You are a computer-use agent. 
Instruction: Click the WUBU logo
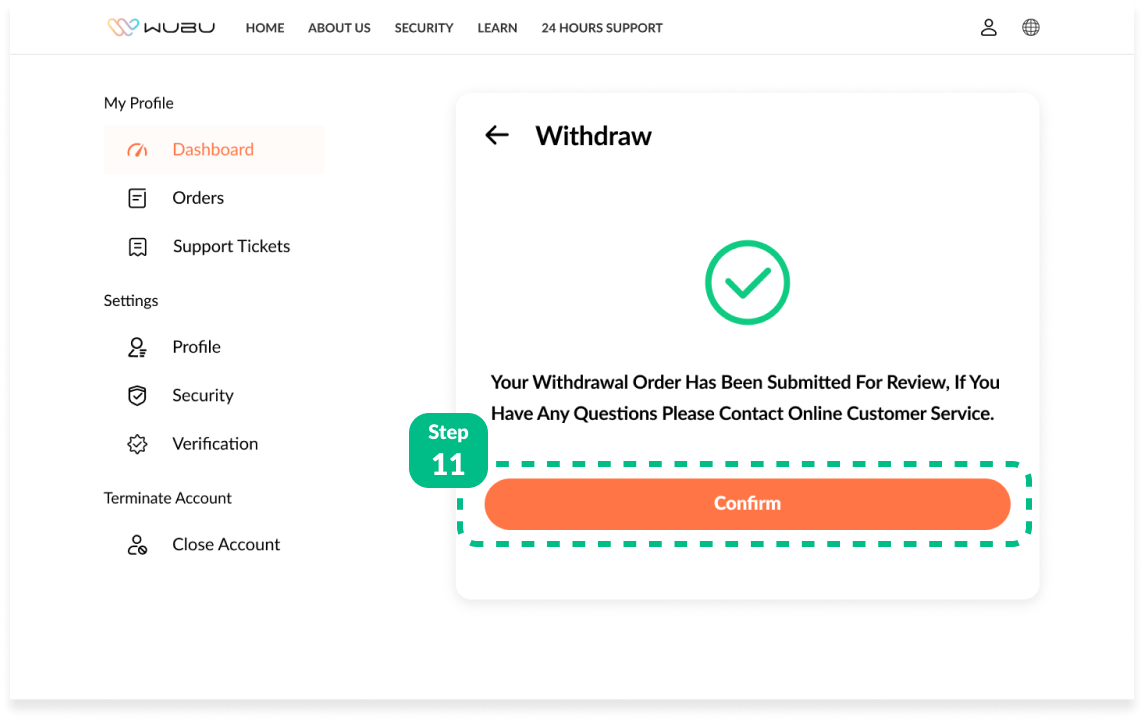[160, 27]
